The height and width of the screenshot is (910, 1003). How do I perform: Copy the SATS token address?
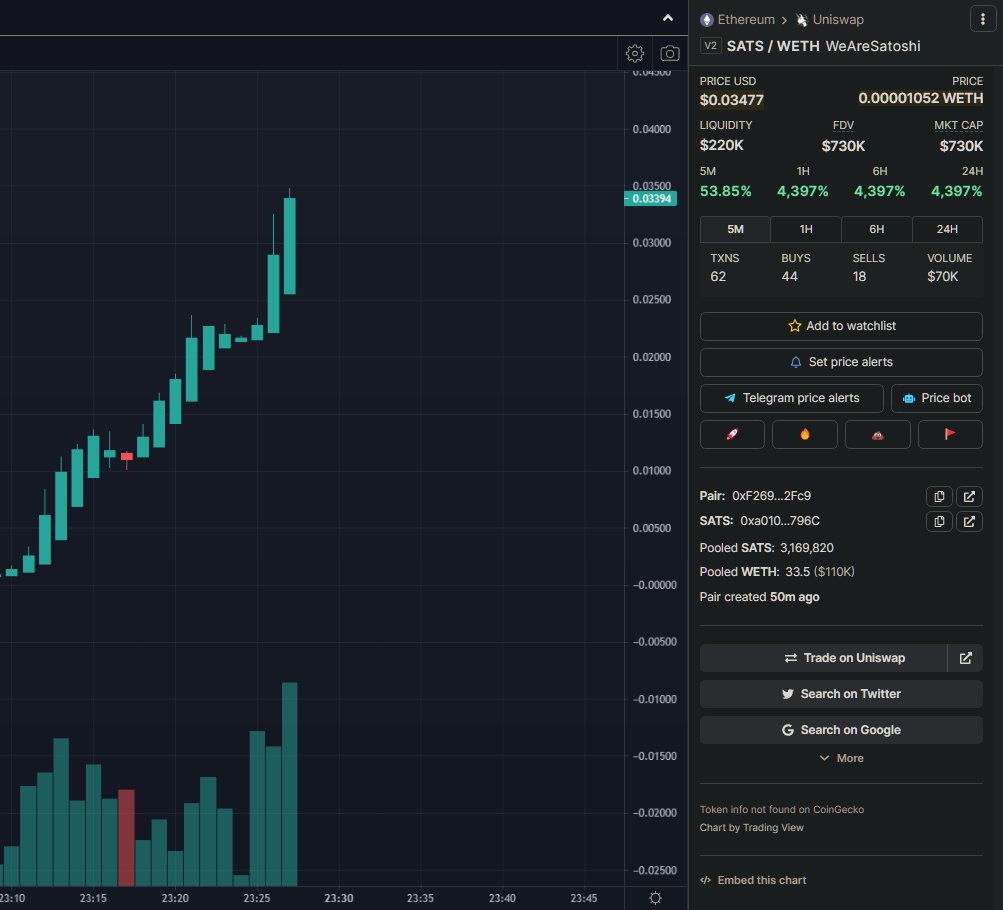(x=939, y=521)
